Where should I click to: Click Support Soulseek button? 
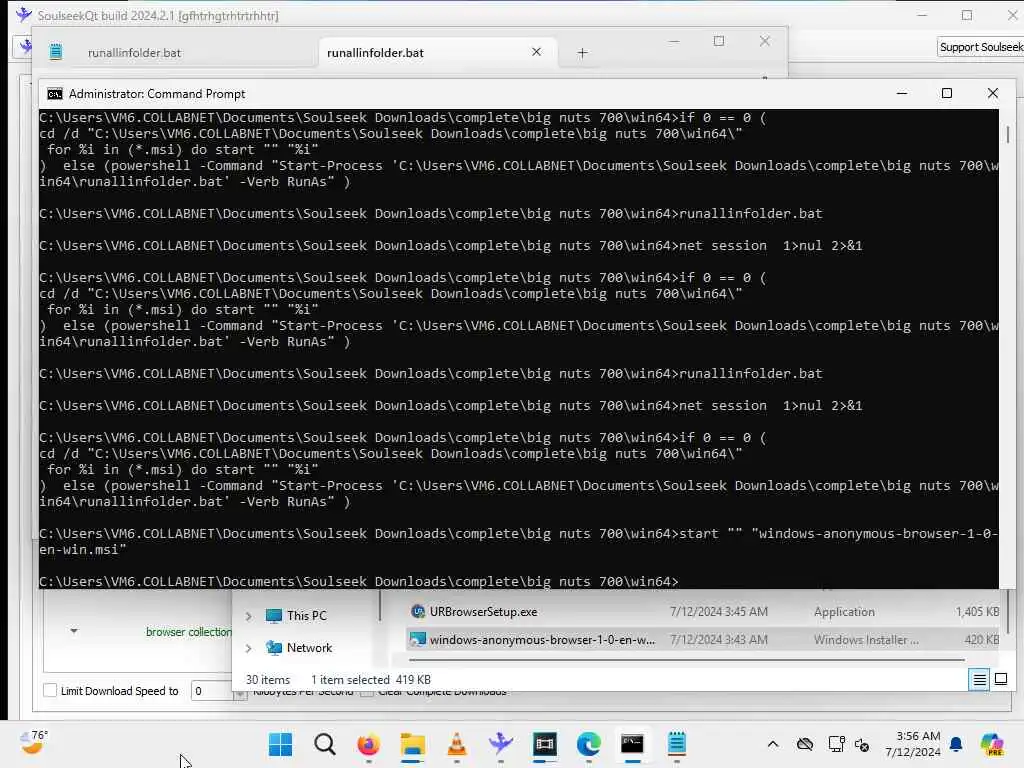pyautogui.click(x=981, y=47)
